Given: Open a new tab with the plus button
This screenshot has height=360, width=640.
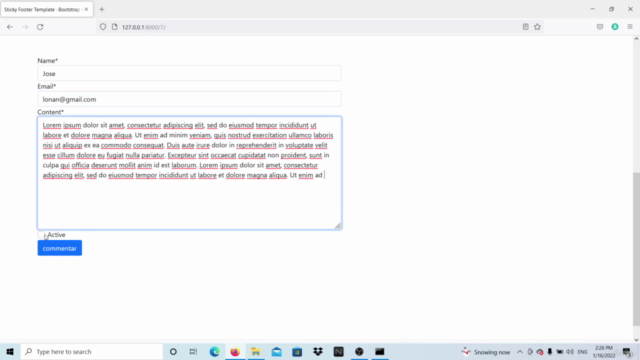Looking at the screenshot, I should [x=102, y=9].
